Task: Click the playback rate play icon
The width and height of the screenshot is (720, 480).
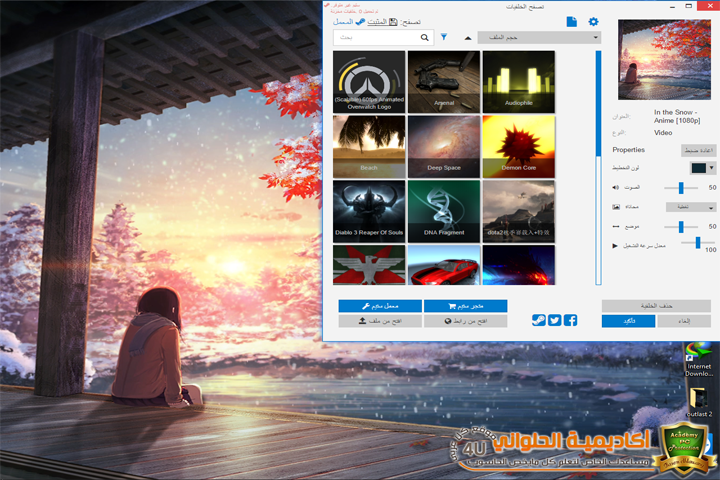Action: [x=615, y=246]
